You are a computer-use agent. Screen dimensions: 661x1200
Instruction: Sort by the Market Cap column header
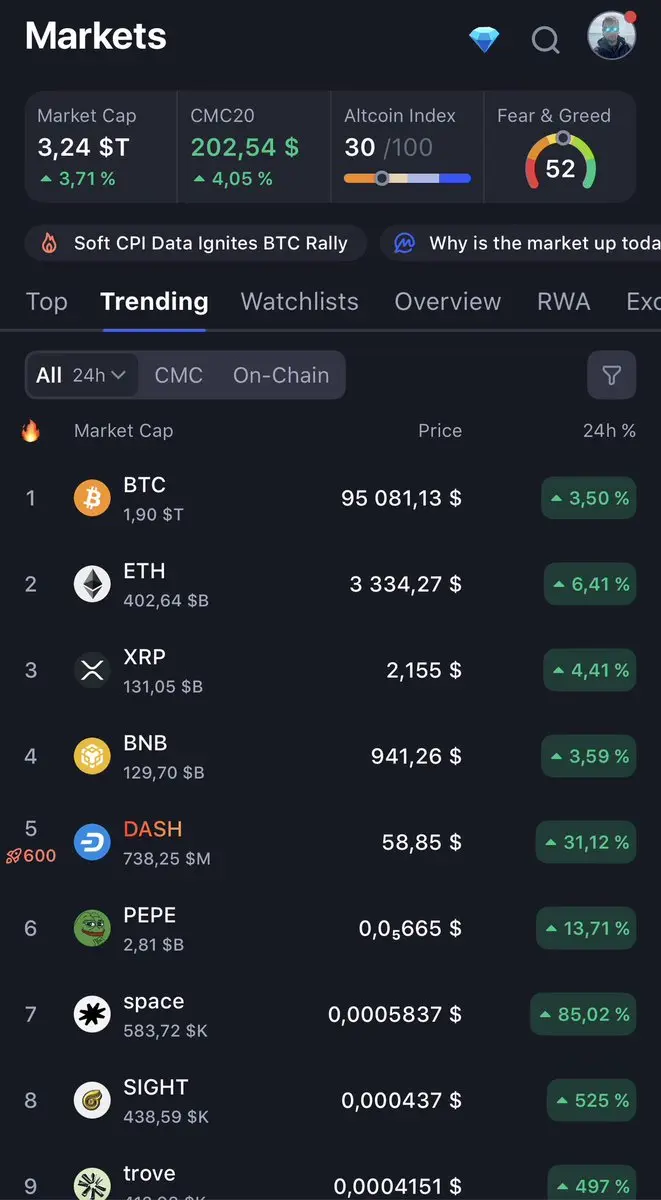pos(123,431)
